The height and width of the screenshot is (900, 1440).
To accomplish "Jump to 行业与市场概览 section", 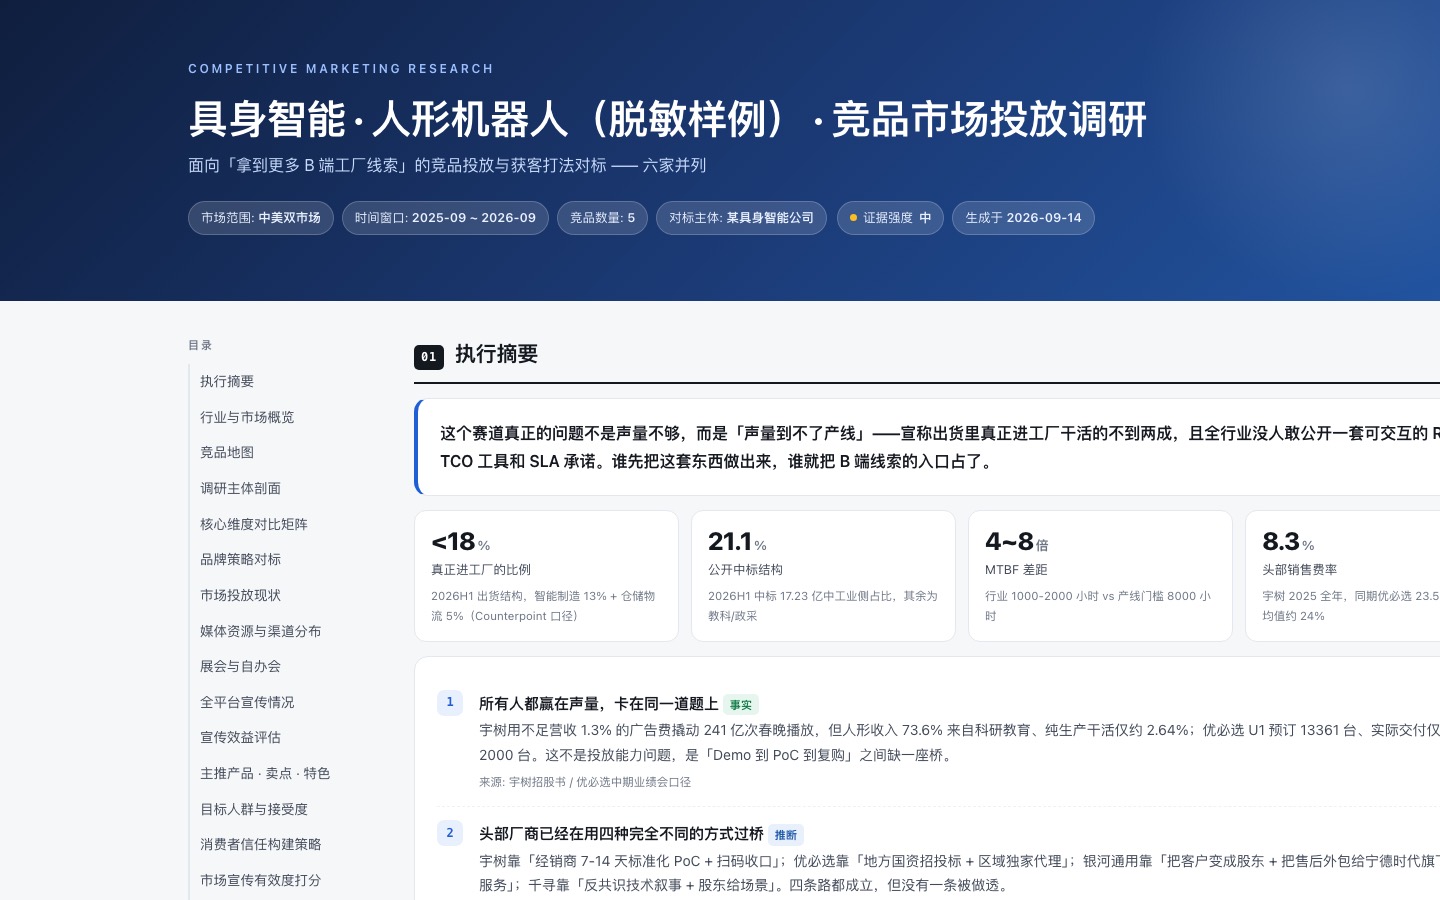I will (x=247, y=417).
